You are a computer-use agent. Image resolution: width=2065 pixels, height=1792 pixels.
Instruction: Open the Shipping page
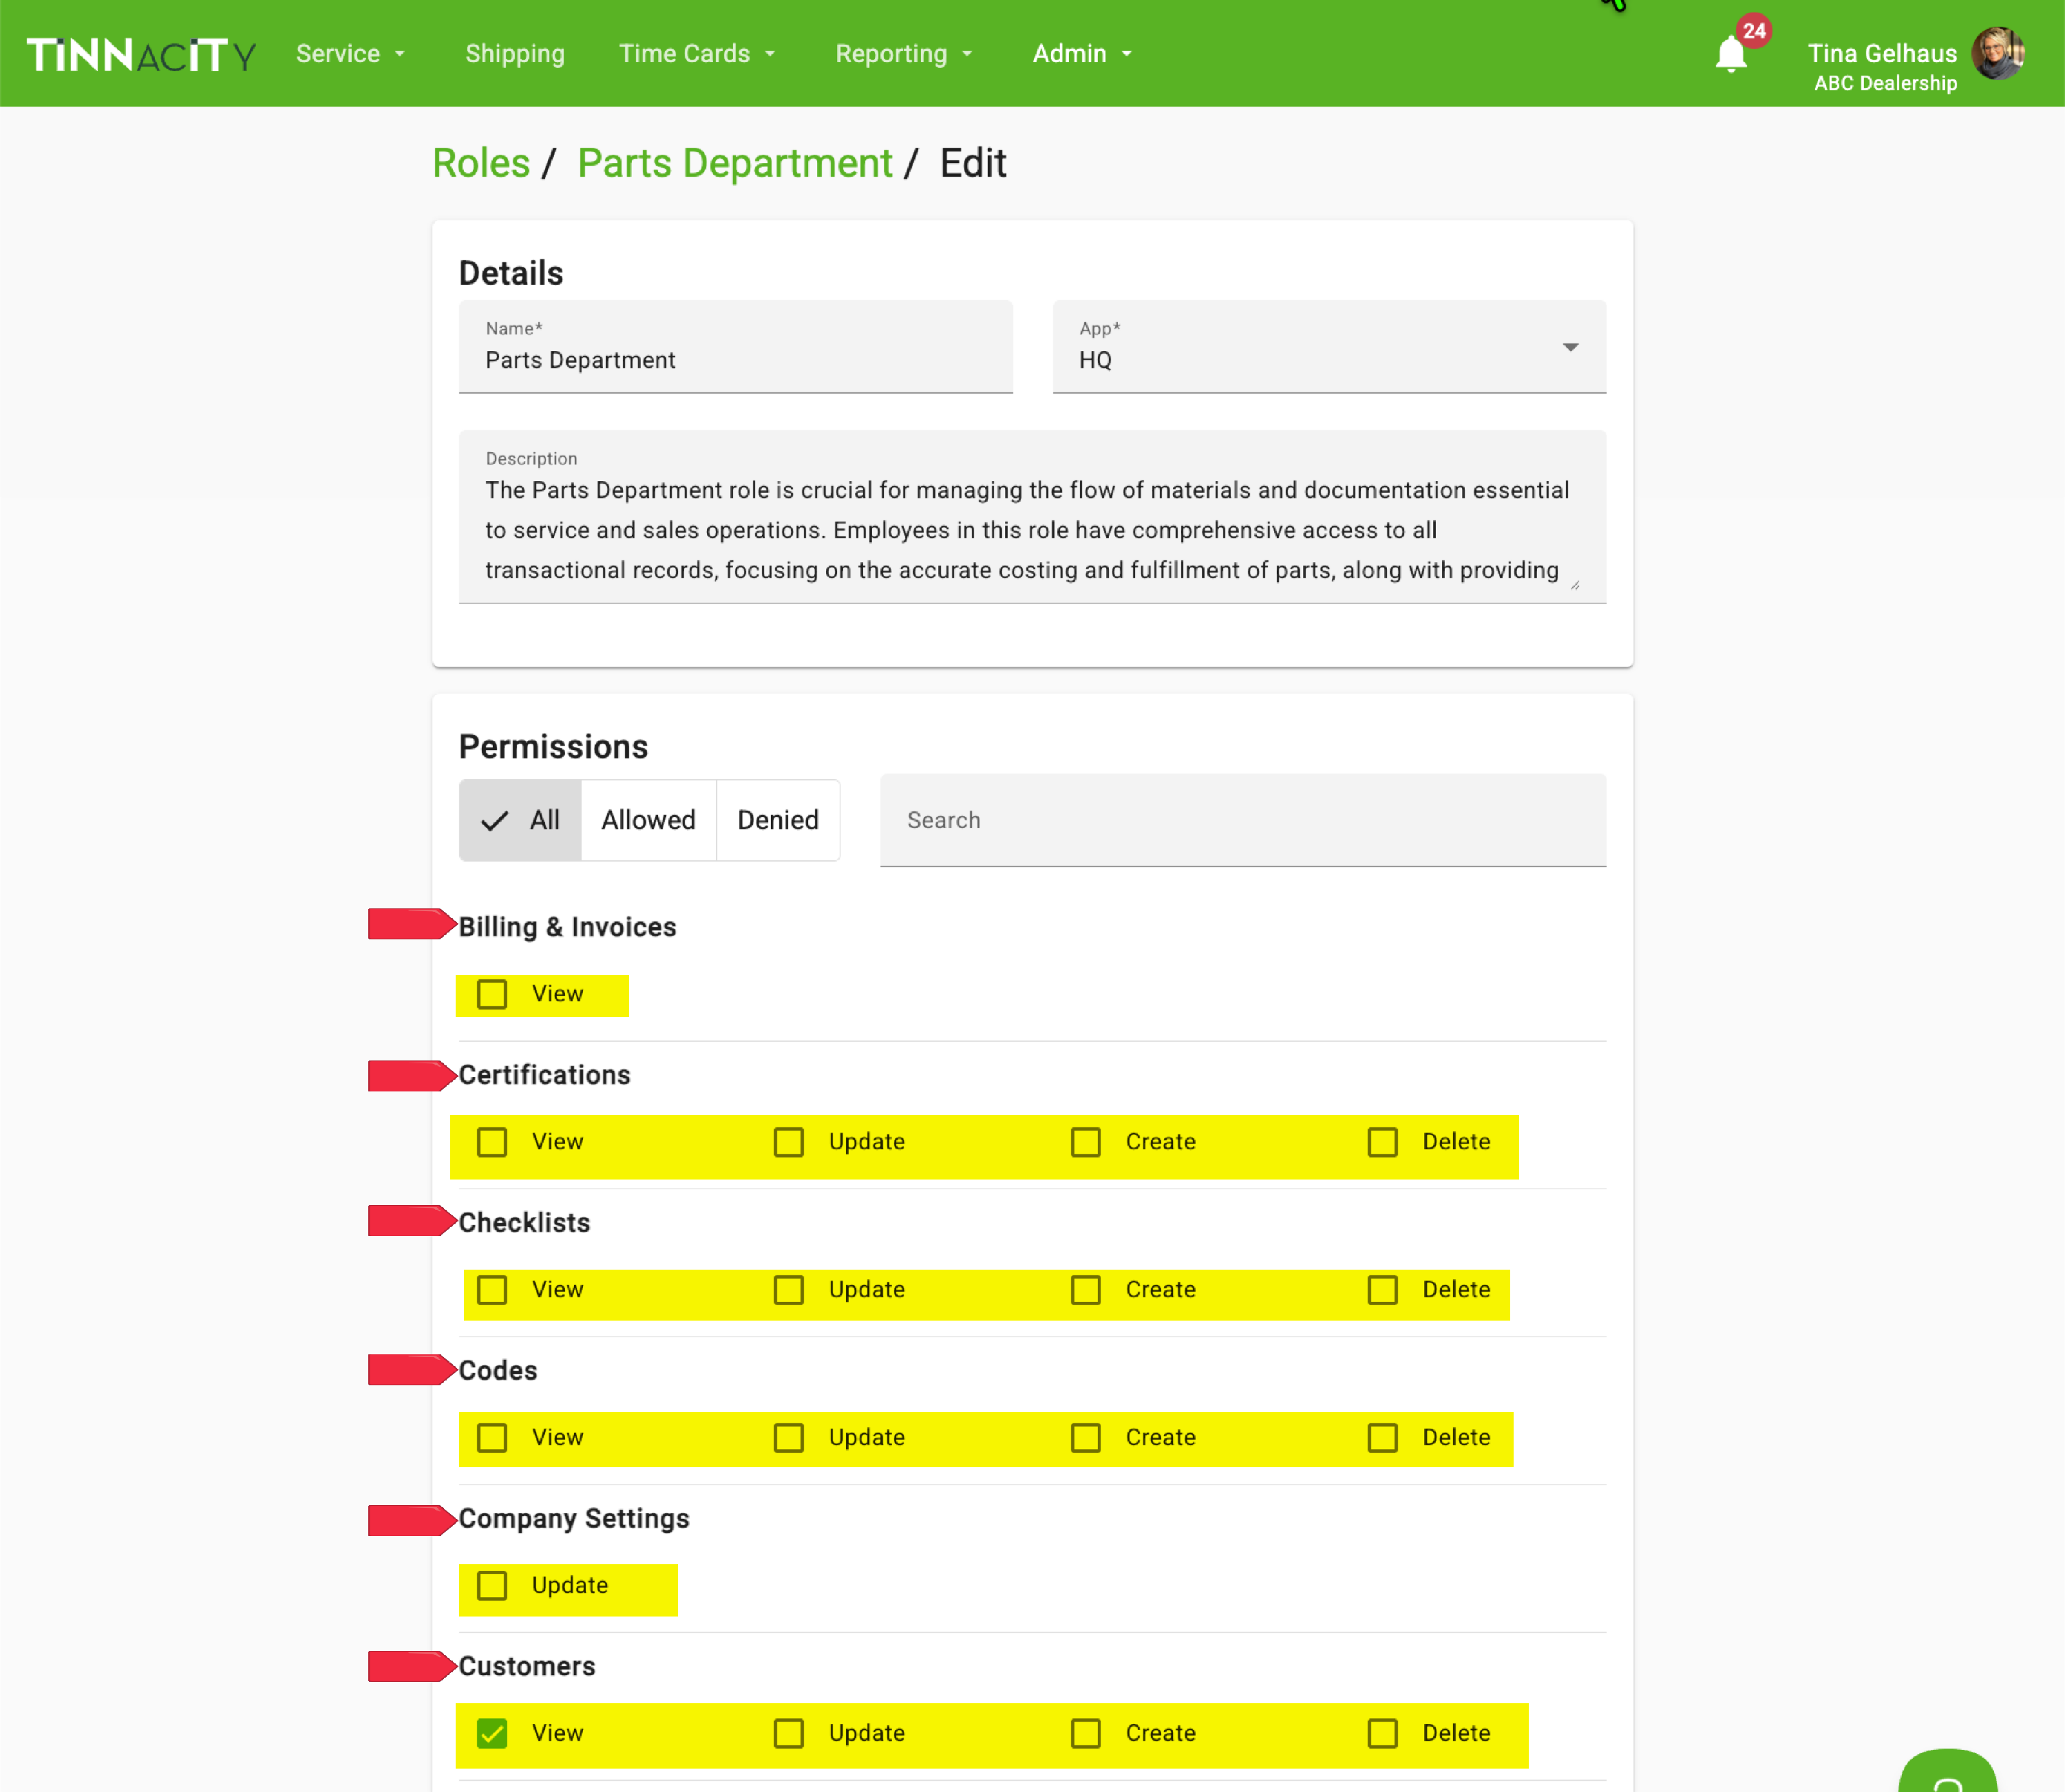pyautogui.click(x=514, y=54)
